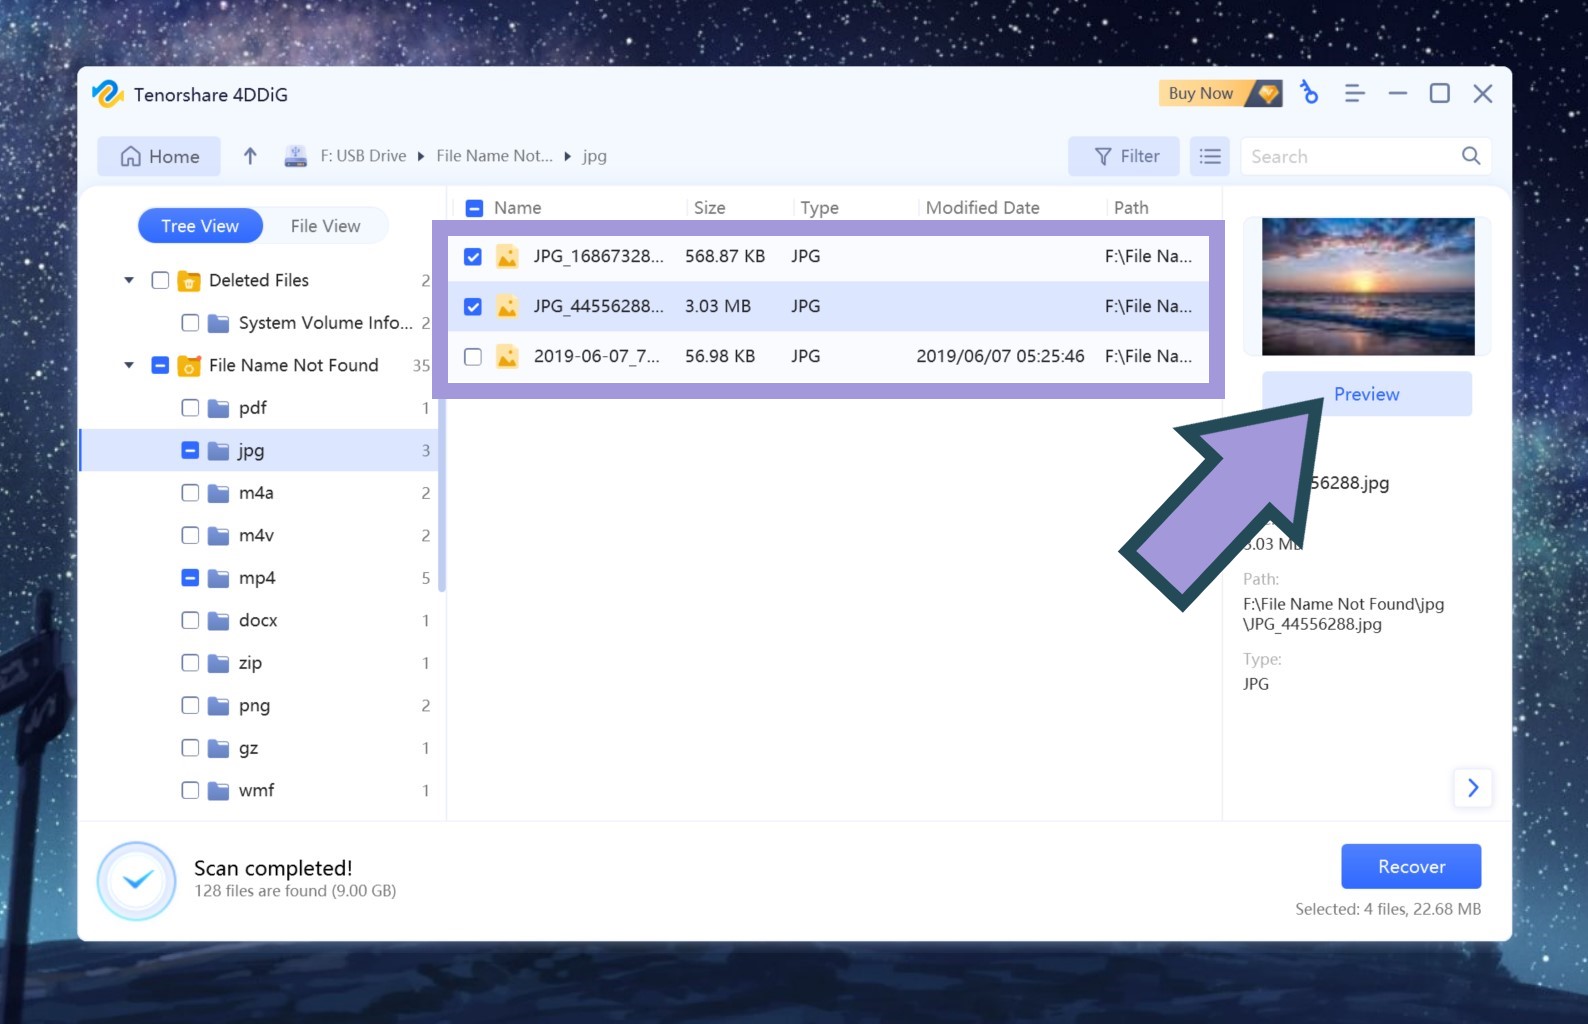1588x1024 pixels.
Task: Check the 2019-06-07_7 file checkbox
Action: click(x=473, y=357)
